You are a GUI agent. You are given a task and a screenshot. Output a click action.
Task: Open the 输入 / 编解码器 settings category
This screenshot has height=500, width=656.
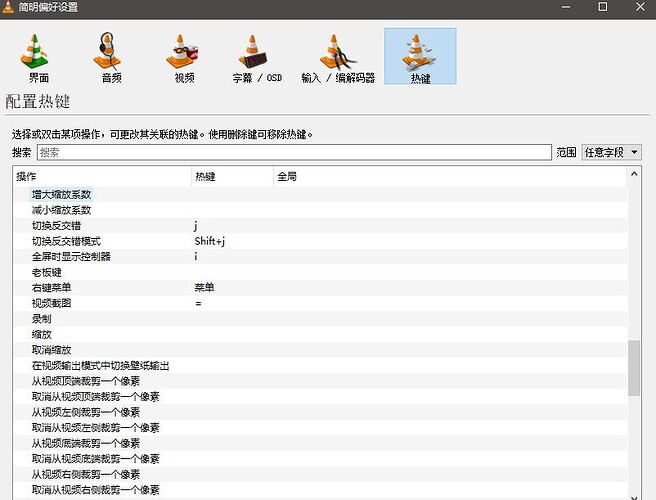point(338,57)
